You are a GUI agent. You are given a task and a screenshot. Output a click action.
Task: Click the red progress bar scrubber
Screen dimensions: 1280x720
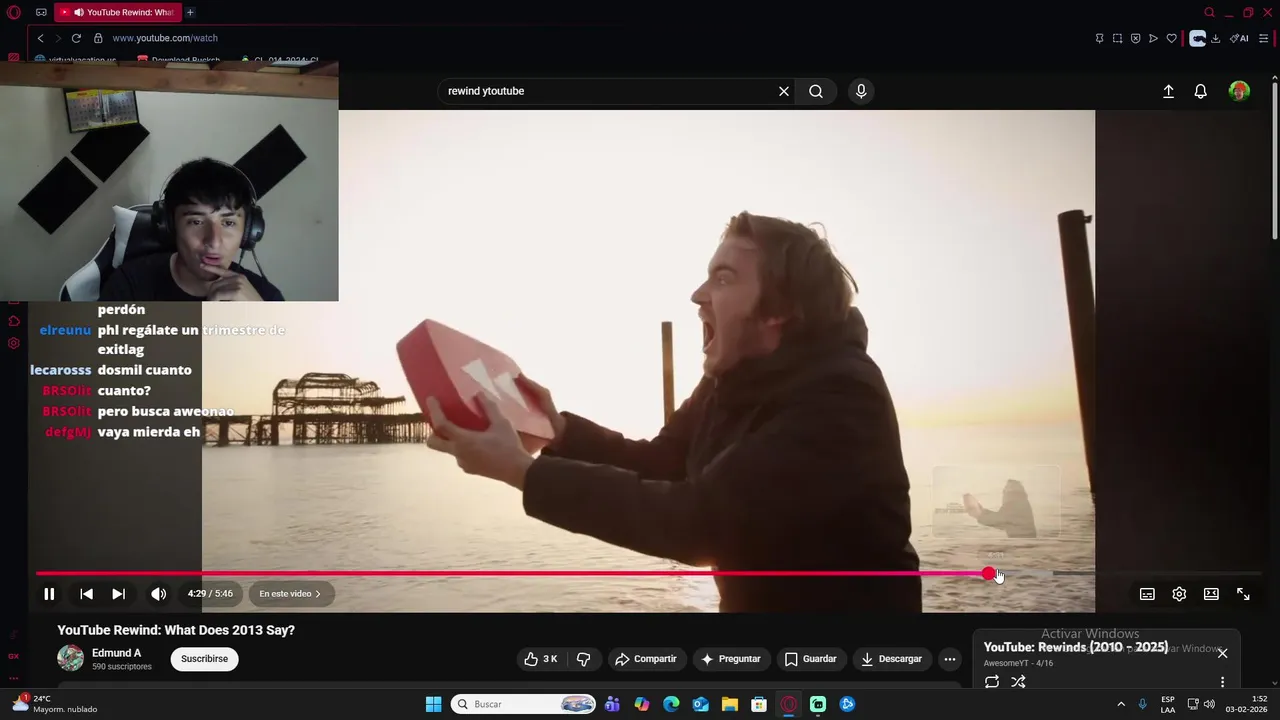click(988, 573)
